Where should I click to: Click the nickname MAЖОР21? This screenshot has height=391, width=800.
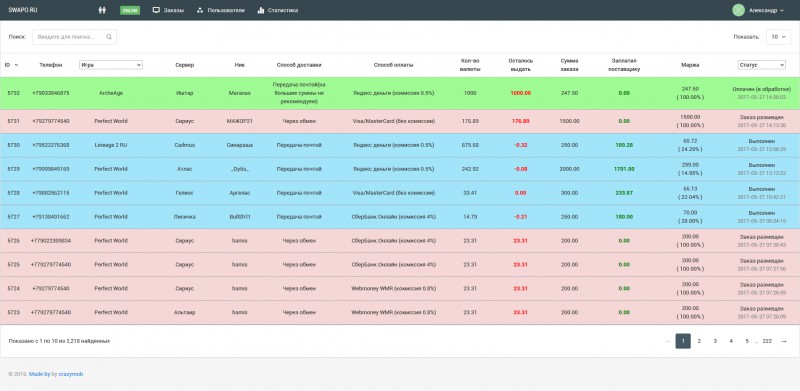pos(240,121)
